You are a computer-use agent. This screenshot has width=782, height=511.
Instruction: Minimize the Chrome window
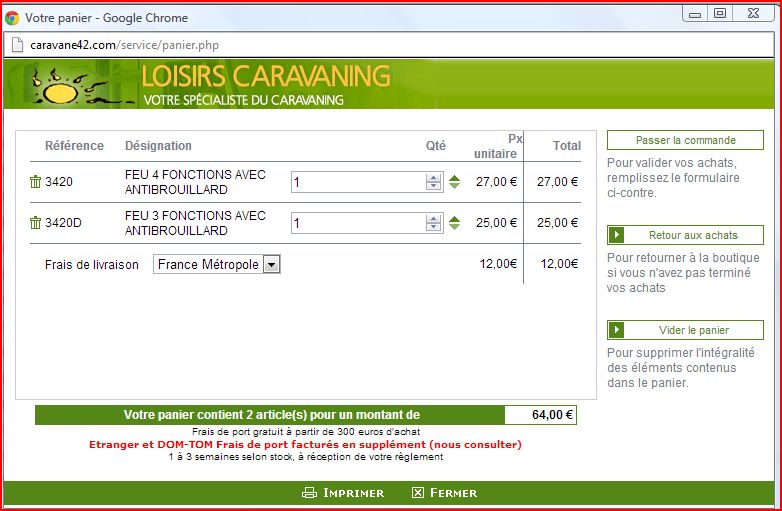point(695,13)
